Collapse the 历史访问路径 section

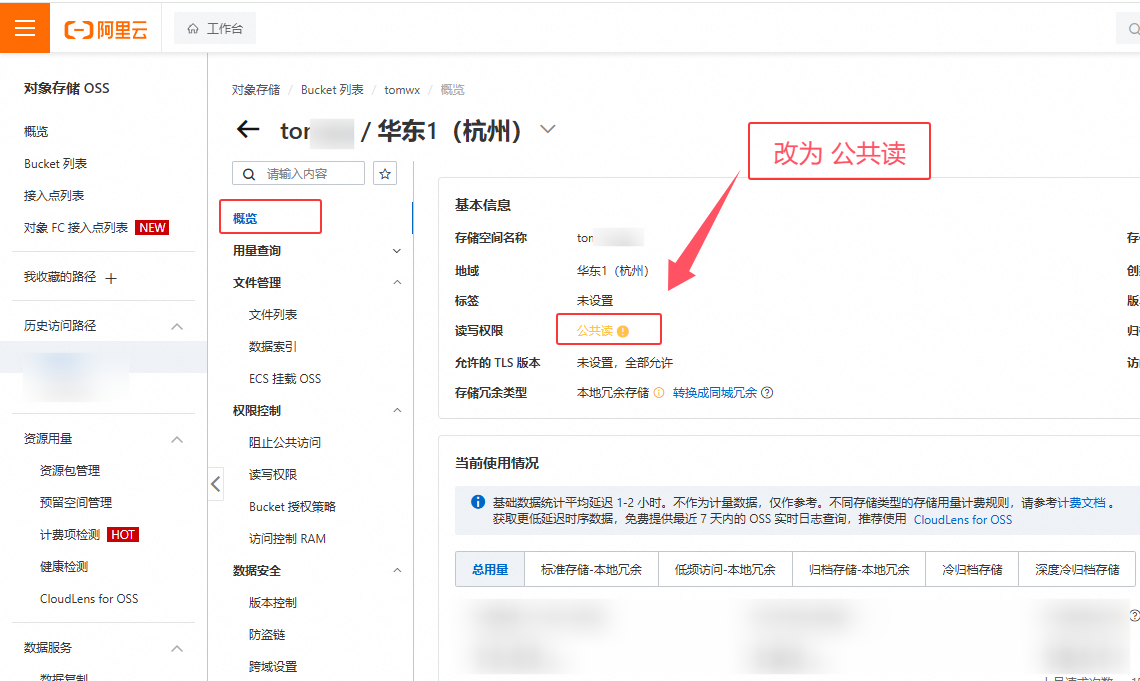pos(177,326)
